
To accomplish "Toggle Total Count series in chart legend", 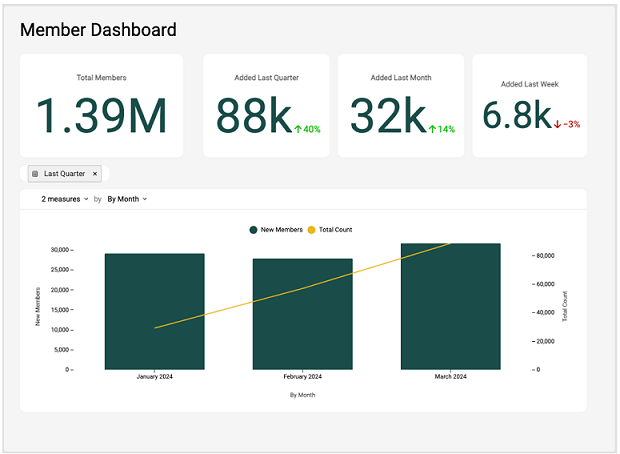I will (x=335, y=230).
